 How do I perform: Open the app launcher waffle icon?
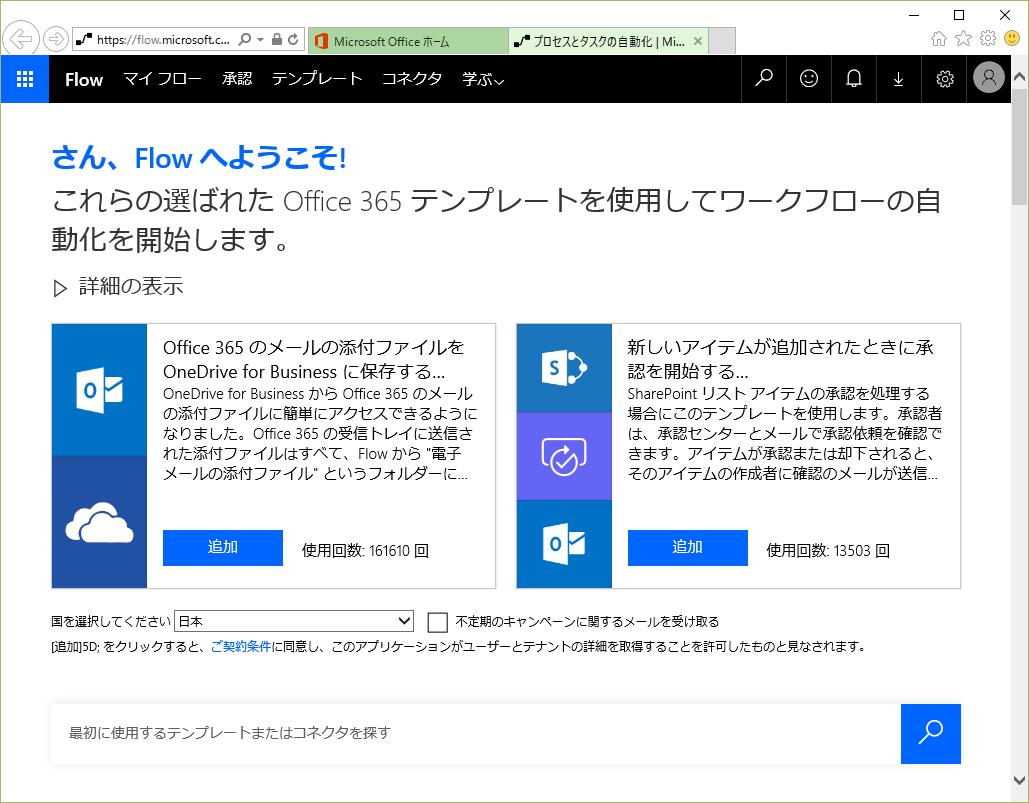(x=25, y=79)
